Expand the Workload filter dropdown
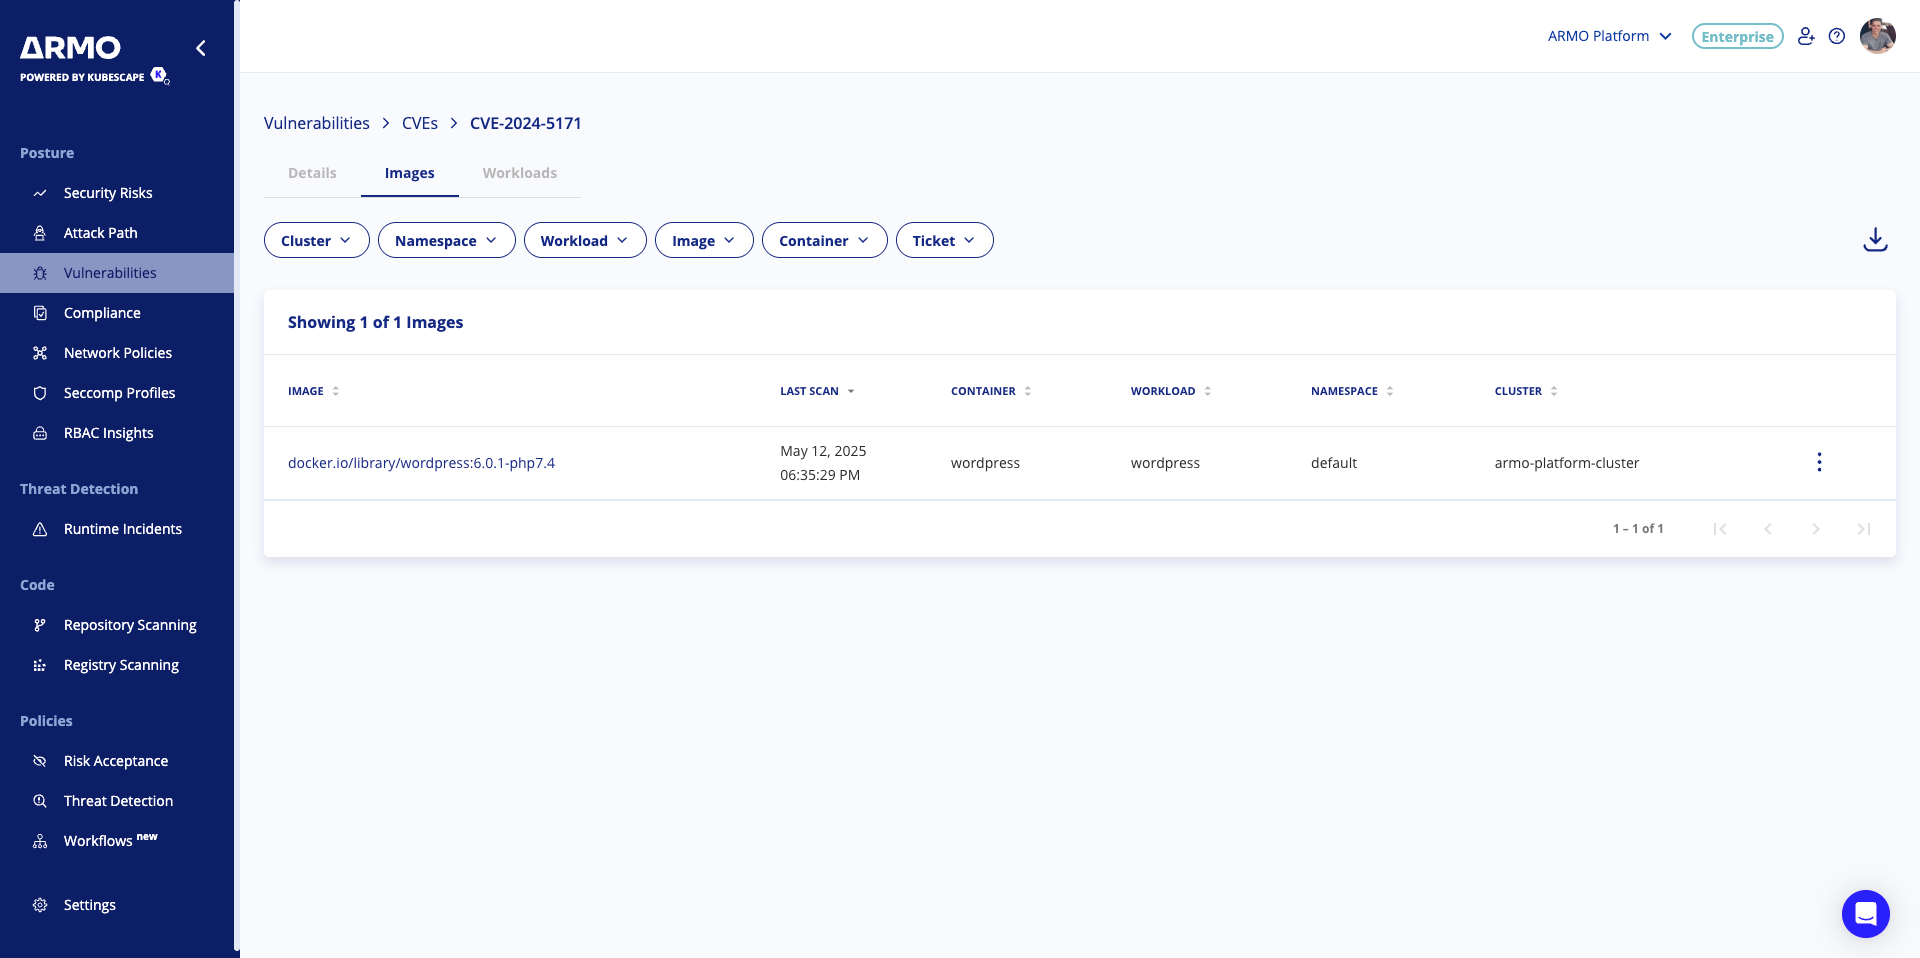 tap(585, 240)
